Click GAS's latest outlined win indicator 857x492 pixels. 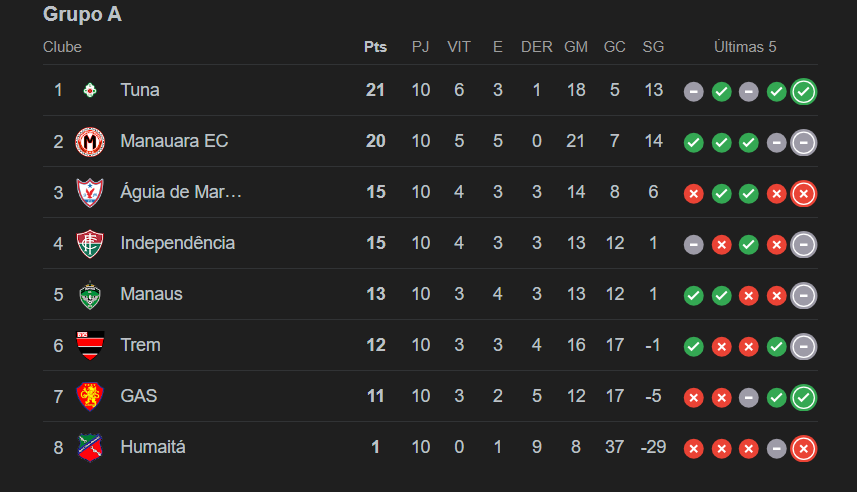pos(803,397)
